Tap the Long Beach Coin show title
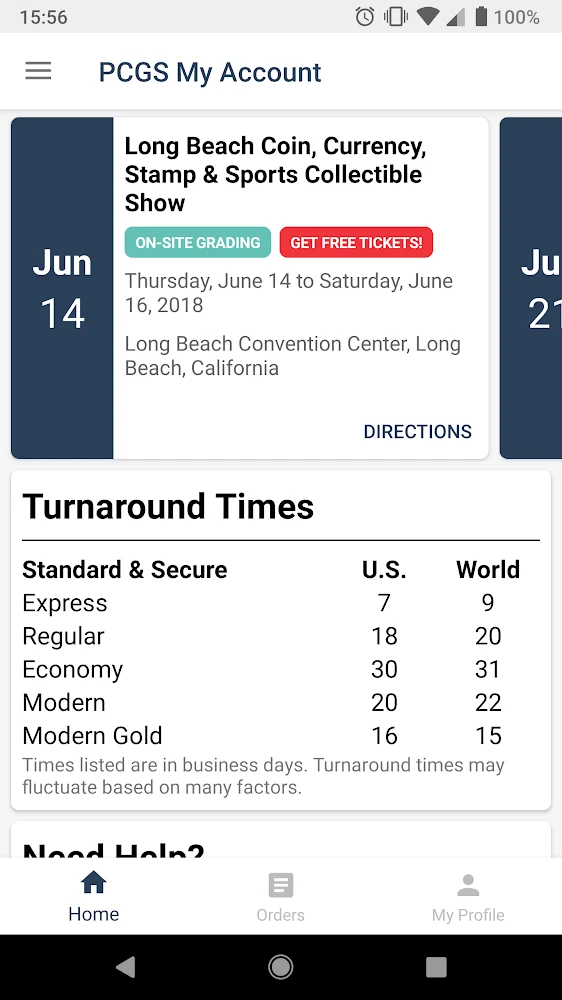The width and height of the screenshot is (562, 1000). click(275, 174)
